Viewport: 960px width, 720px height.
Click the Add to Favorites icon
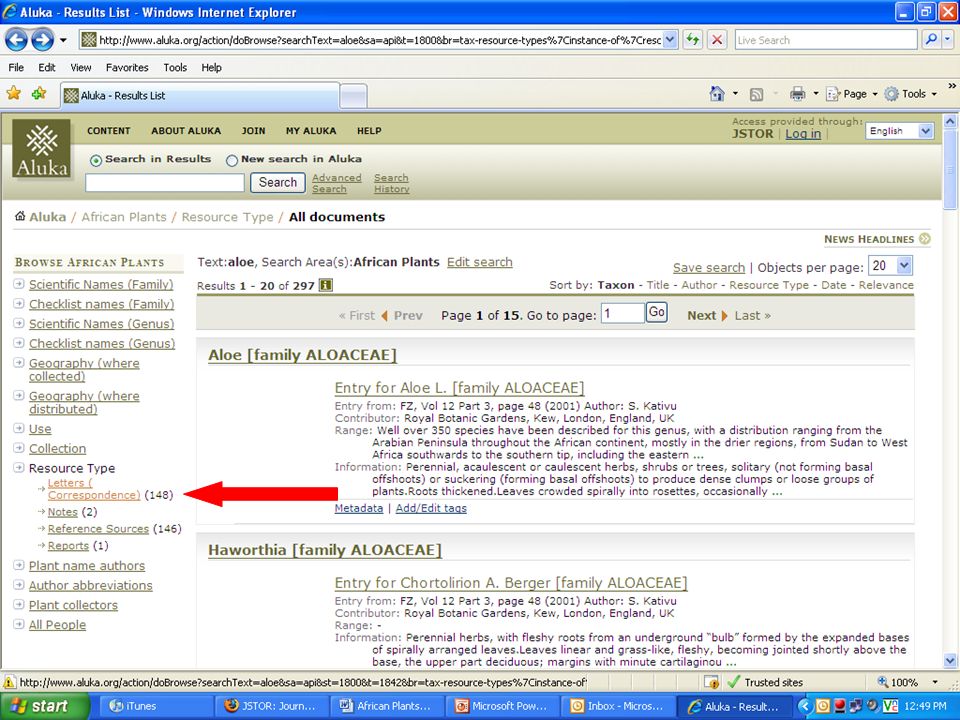coord(39,93)
